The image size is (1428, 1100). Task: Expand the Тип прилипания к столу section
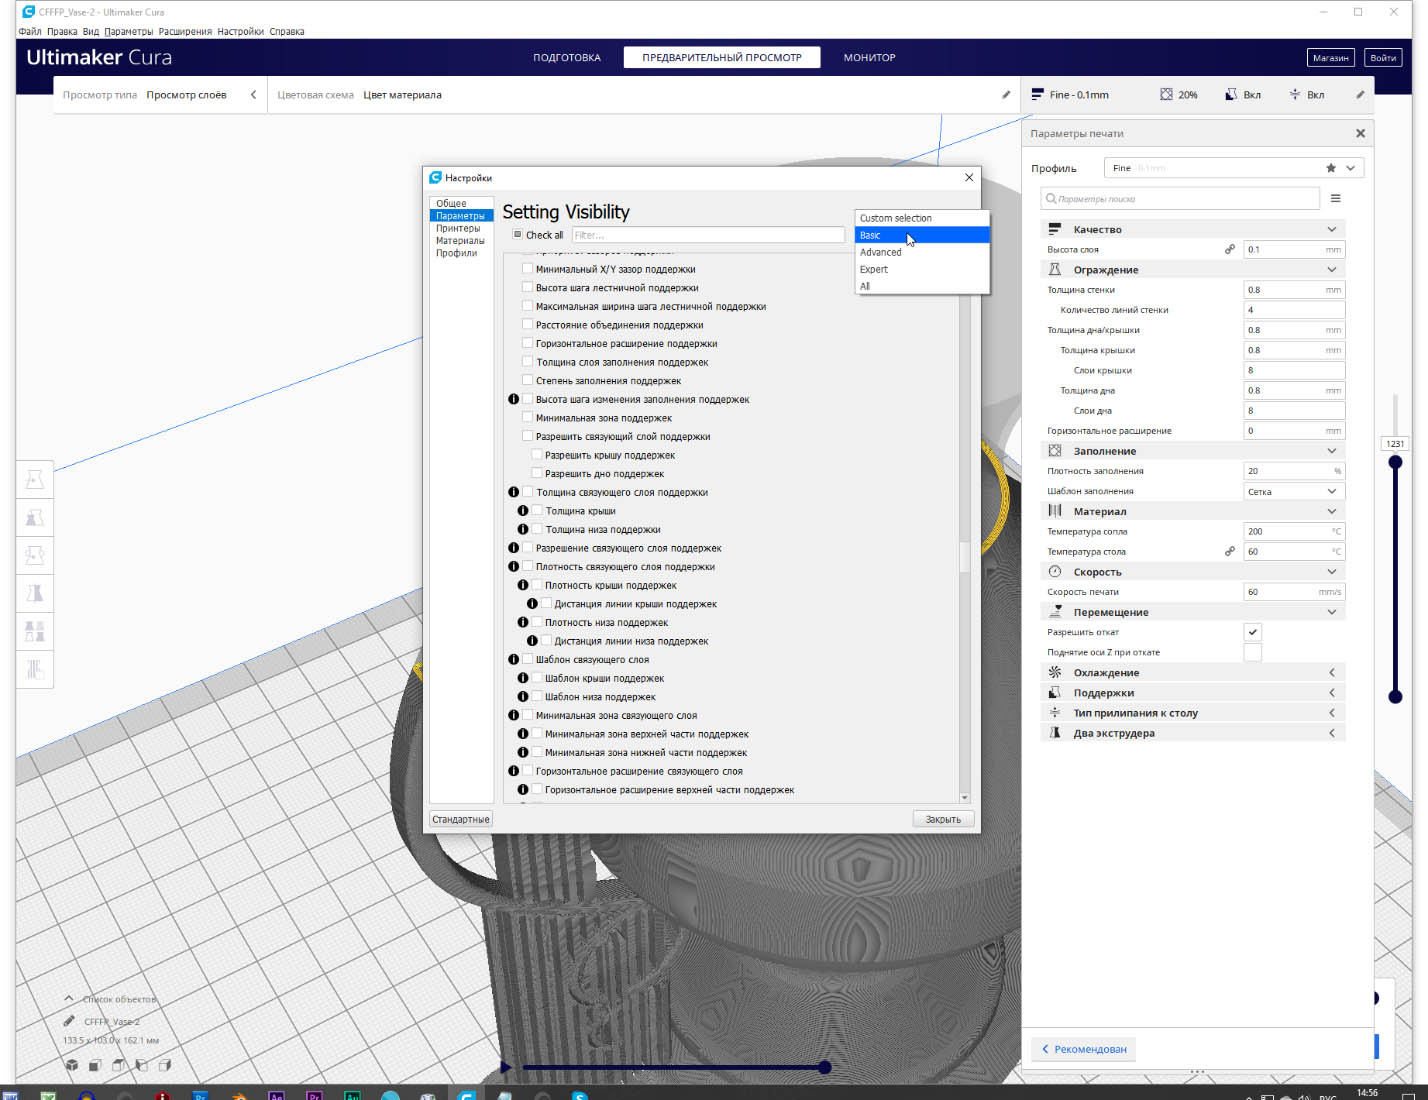click(x=1193, y=713)
